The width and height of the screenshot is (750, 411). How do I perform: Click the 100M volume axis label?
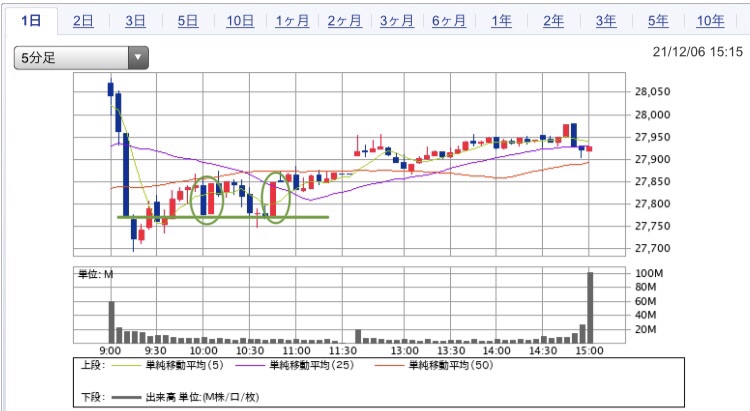[649, 273]
